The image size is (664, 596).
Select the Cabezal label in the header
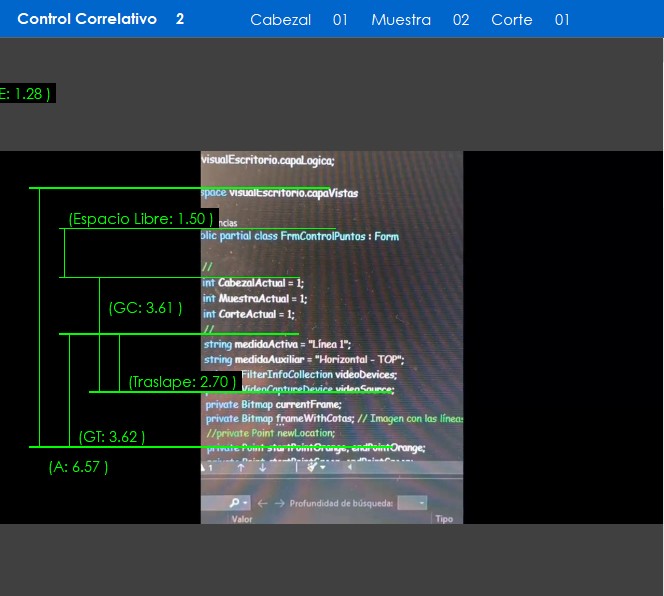[280, 20]
